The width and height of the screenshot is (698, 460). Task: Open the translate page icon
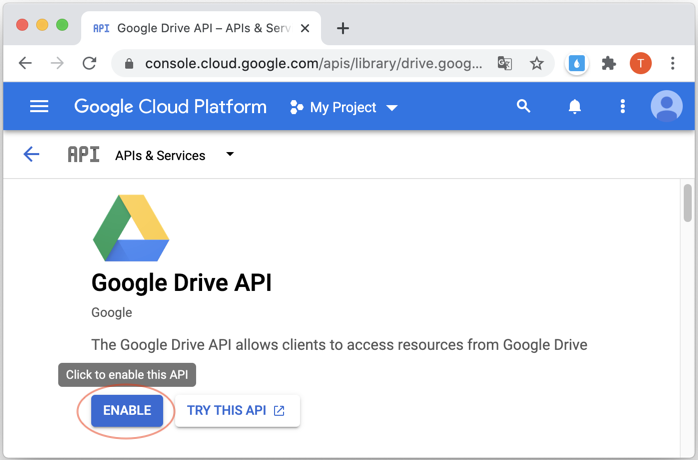[x=505, y=63]
